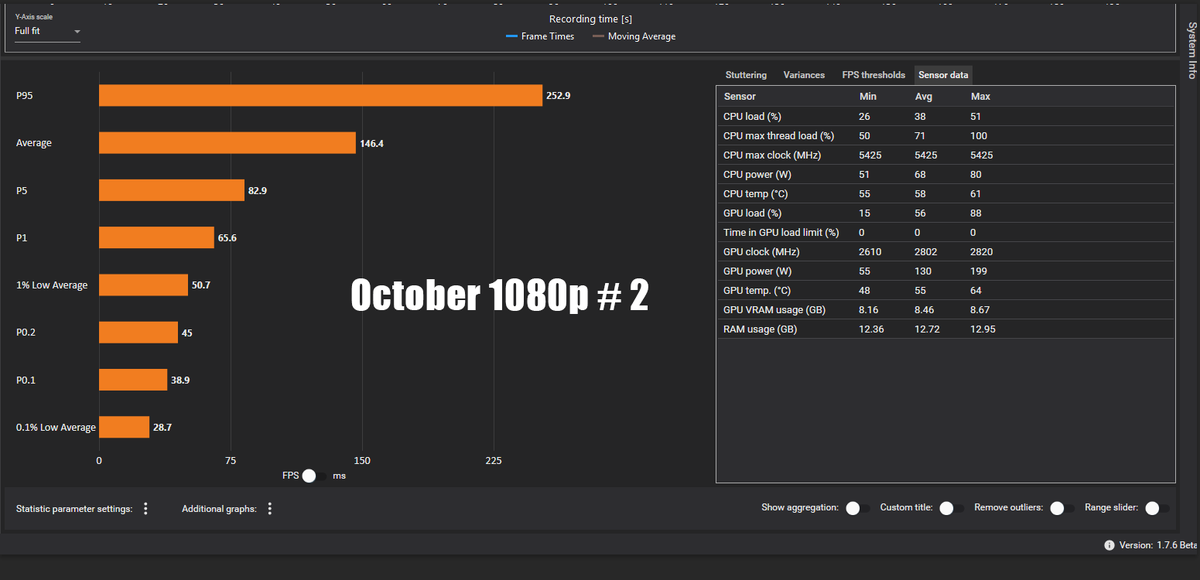Select the CPU power (W) row
Viewport: 1200px width, 580px height.
tap(945, 174)
